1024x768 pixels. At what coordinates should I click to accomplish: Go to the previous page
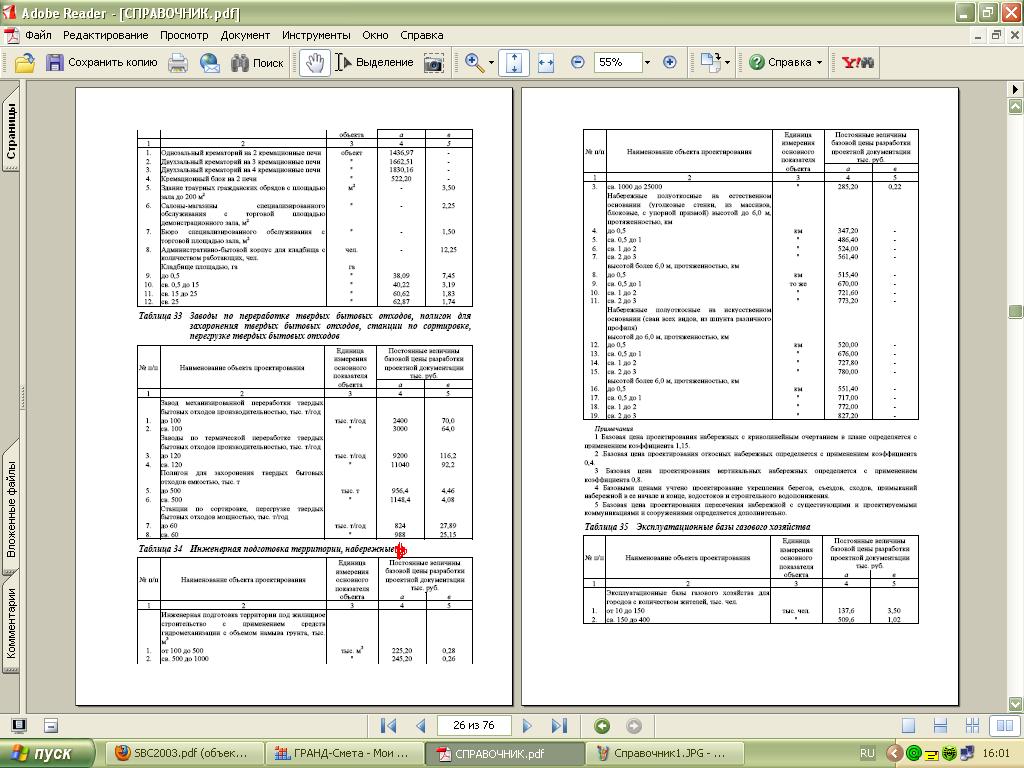tap(421, 726)
